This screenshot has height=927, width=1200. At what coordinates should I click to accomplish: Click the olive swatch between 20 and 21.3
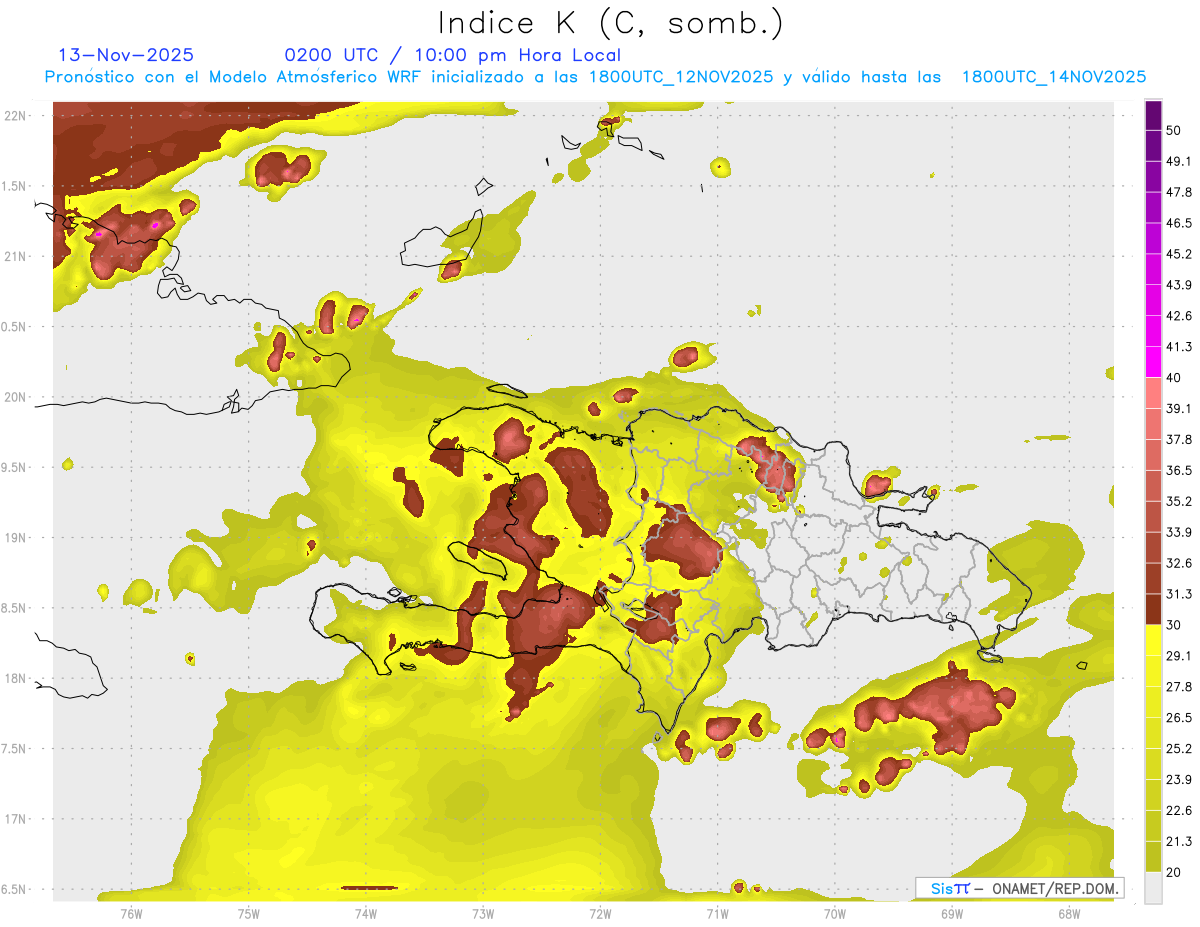(1153, 858)
